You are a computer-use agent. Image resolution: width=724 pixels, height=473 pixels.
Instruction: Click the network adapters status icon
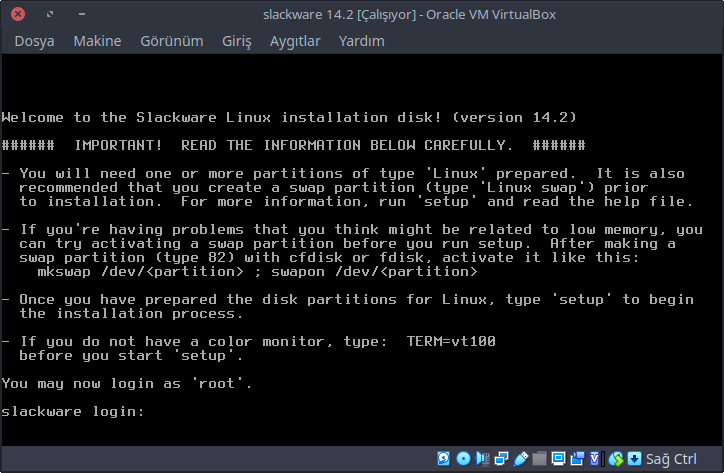coord(501,459)
